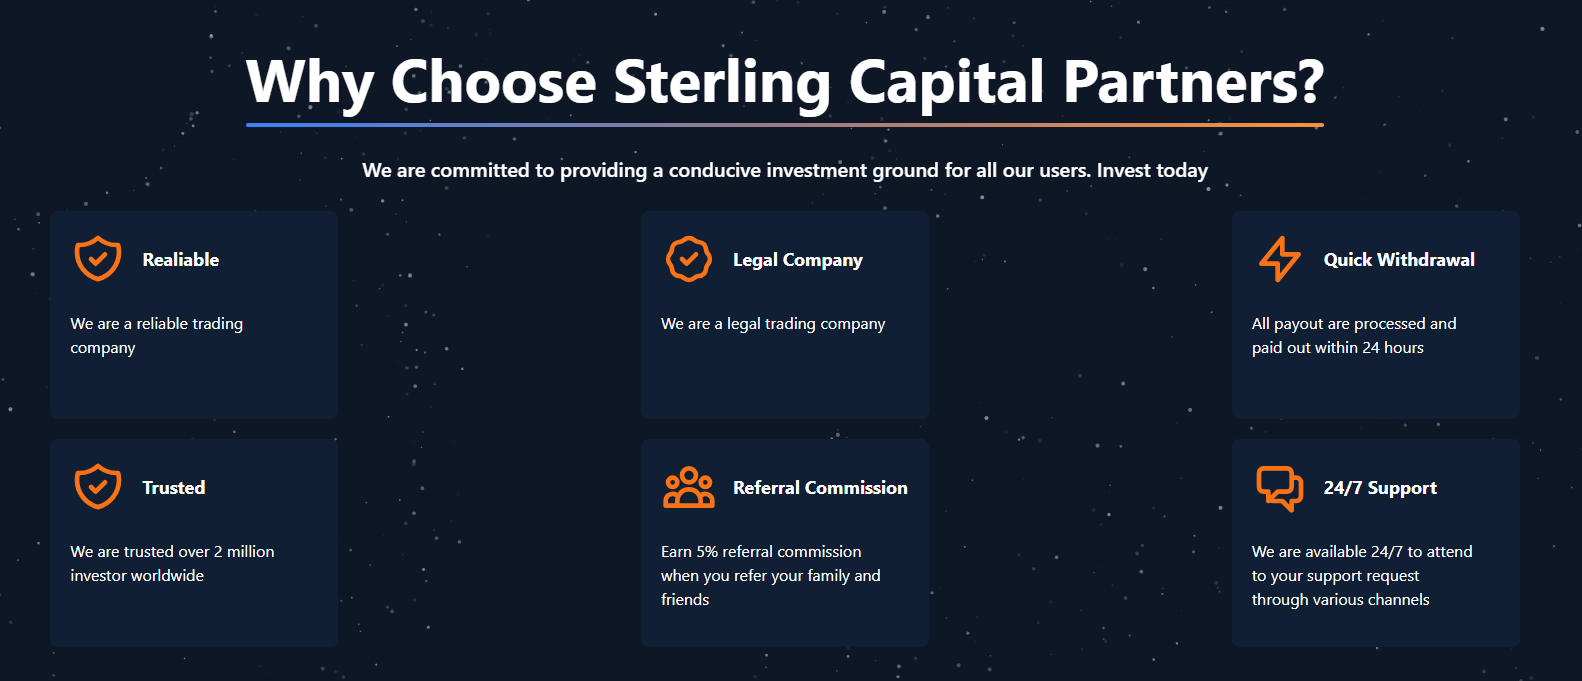Screen dimensions: 1582x681
Task: Click the Why Choose Sterling Capital Partners heading
Action: pos(785,82)
